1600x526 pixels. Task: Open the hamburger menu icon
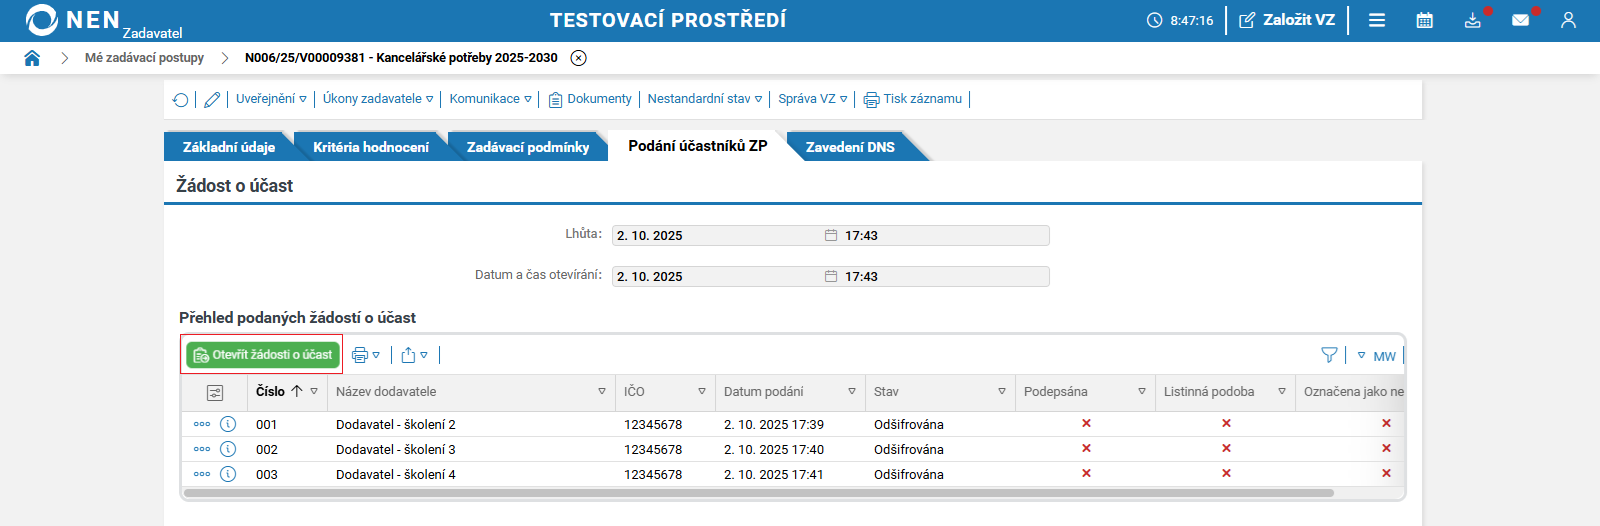[x=1377, y=20]
